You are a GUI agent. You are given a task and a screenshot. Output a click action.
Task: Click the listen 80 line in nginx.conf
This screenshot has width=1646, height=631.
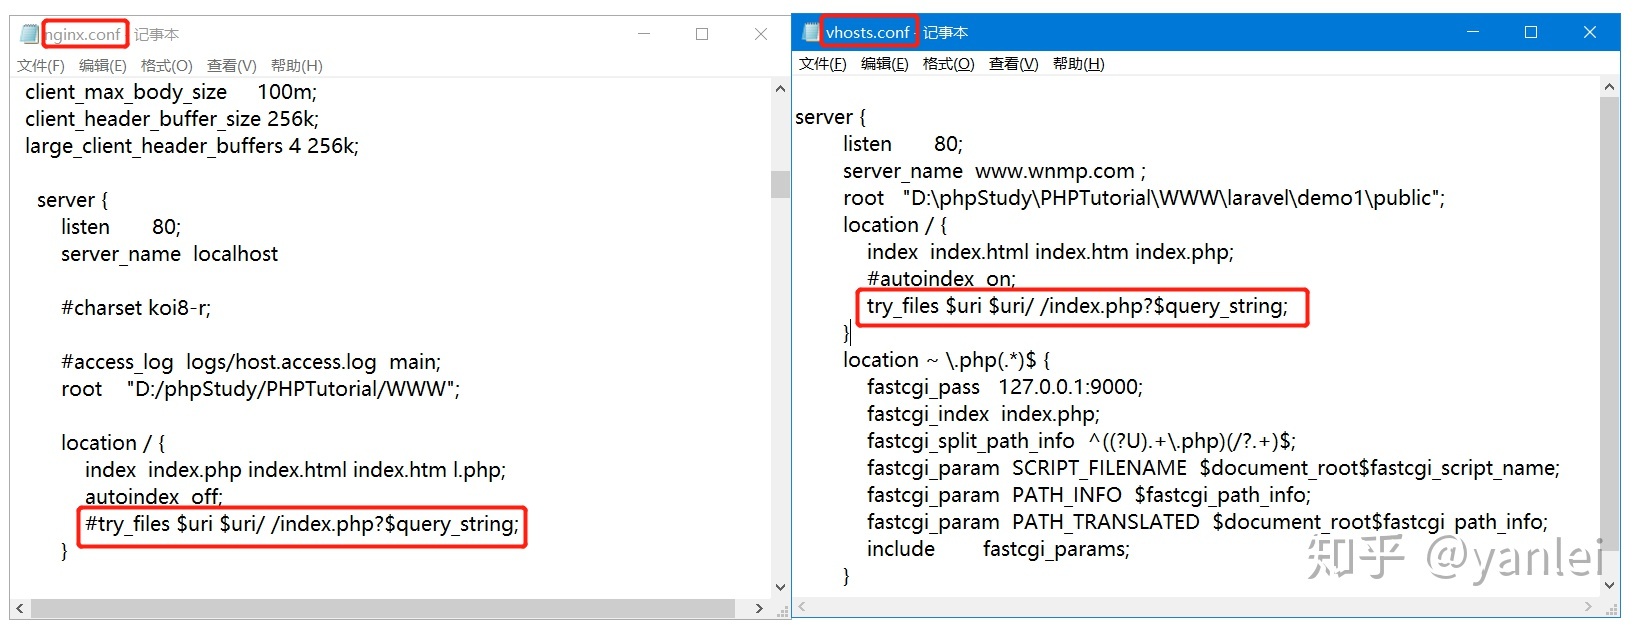coord(121,227)
